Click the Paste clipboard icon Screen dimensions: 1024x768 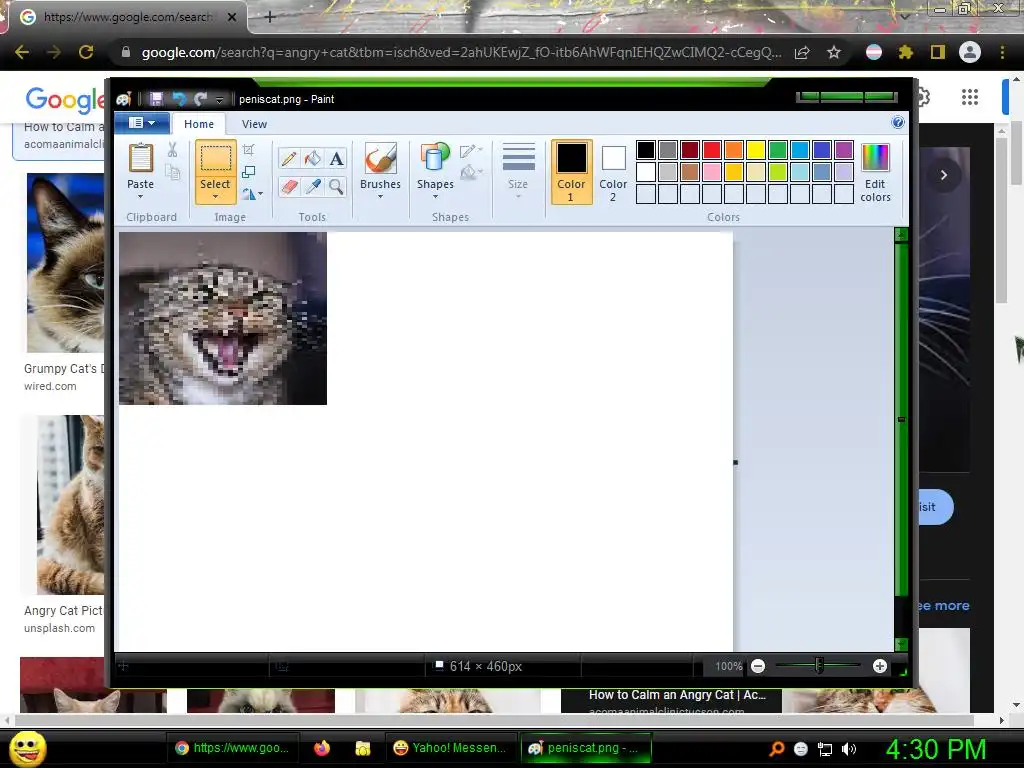pos(140,159)
